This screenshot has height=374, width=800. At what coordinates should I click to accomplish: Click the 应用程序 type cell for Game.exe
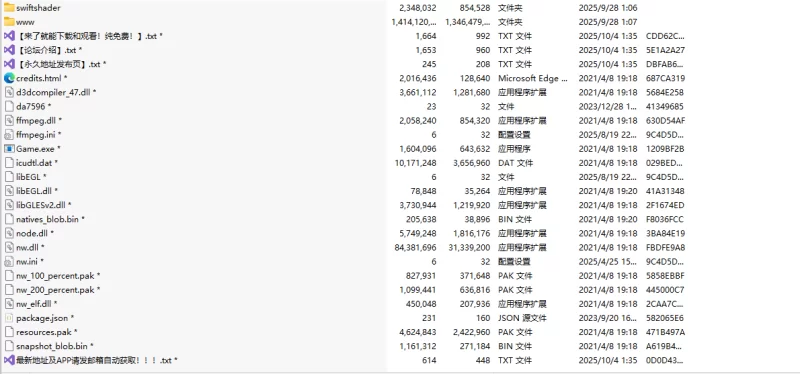tap(514, 148)
